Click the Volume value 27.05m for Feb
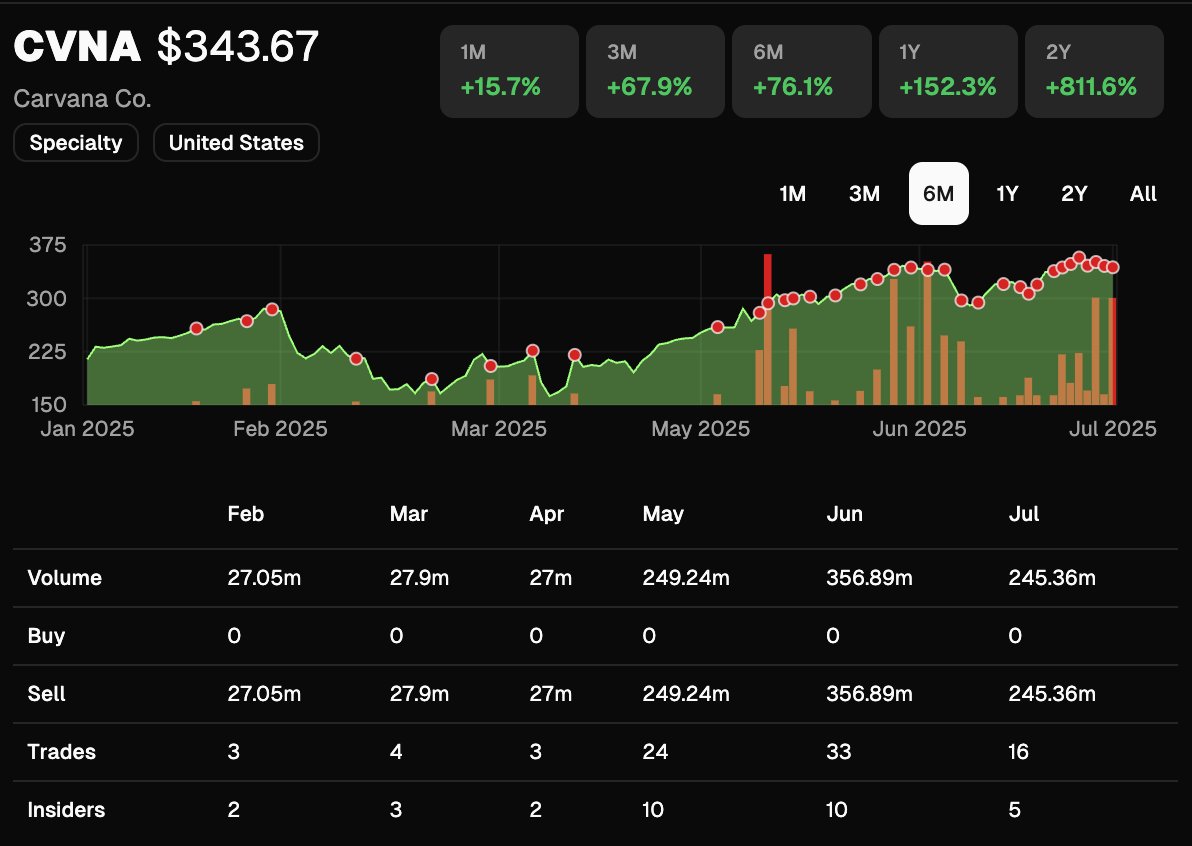Screen dimensions: 1192x846 264,578
